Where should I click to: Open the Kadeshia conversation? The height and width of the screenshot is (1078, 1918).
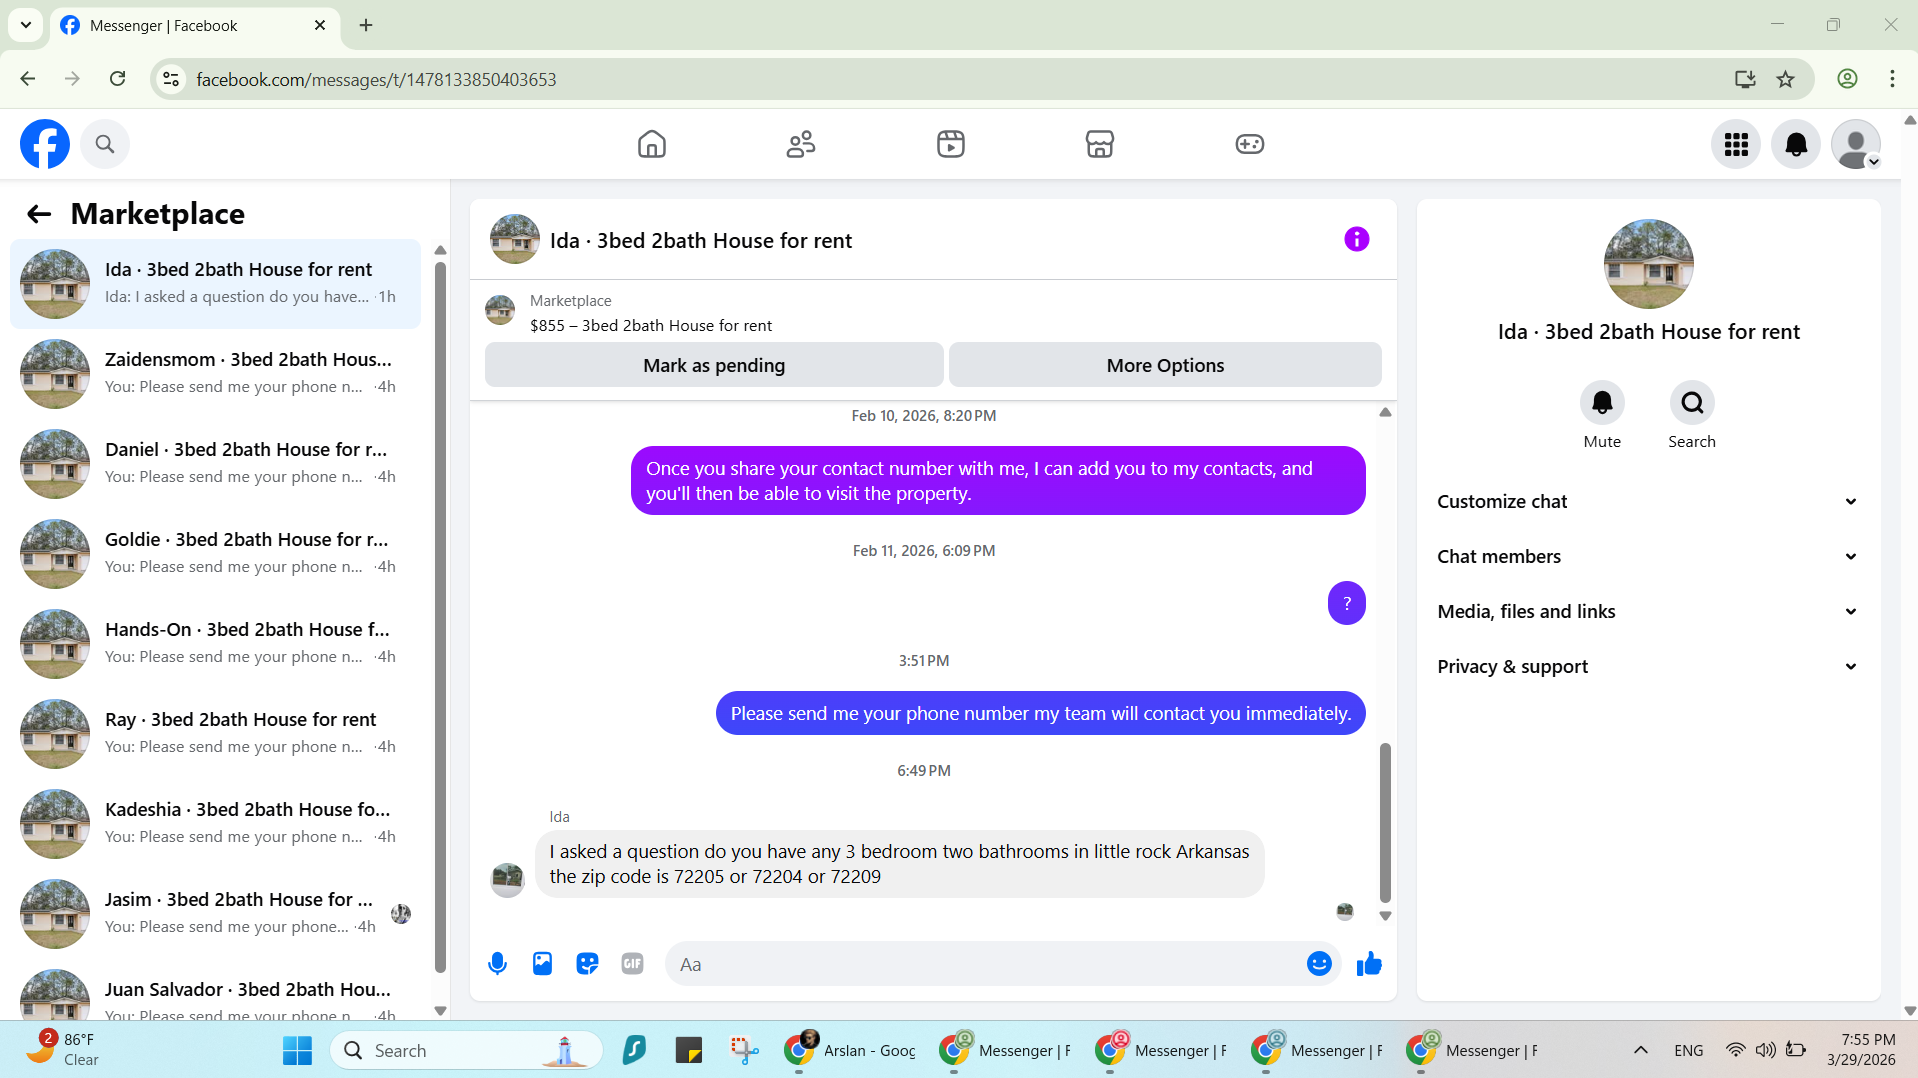pos(216,824)
